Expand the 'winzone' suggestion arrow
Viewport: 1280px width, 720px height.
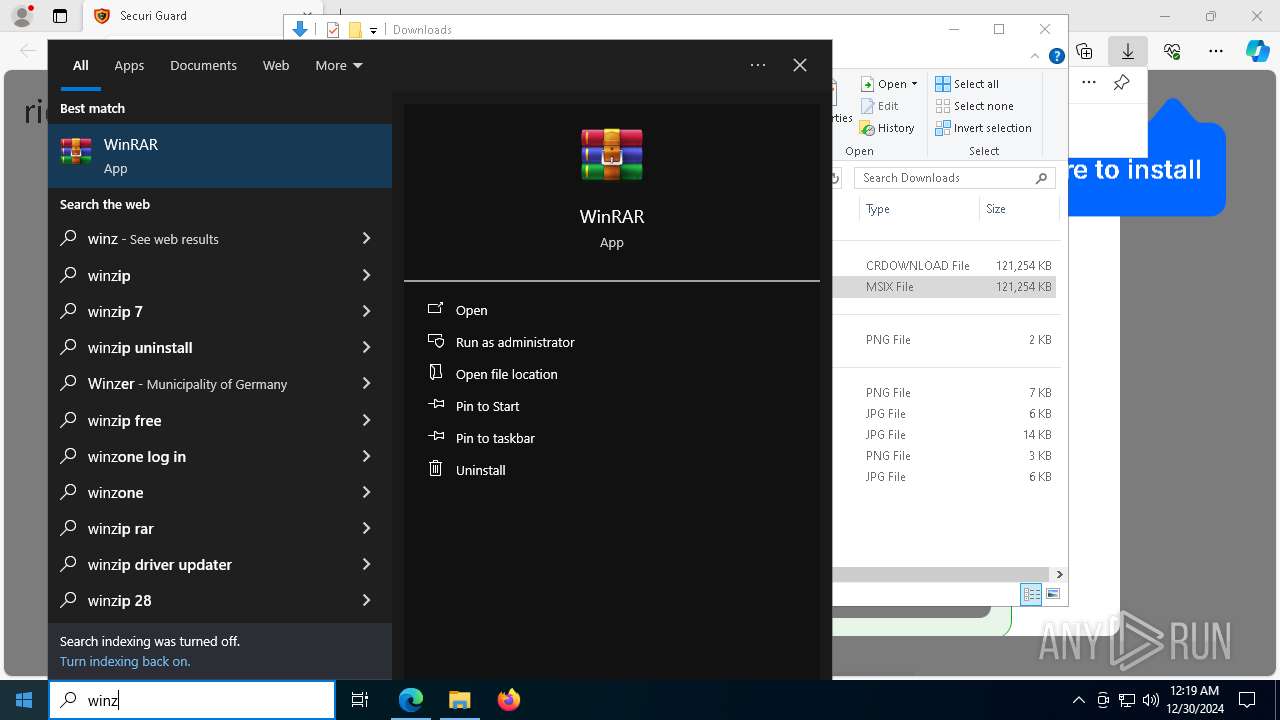pyautogui.click(x=366, y=492)
